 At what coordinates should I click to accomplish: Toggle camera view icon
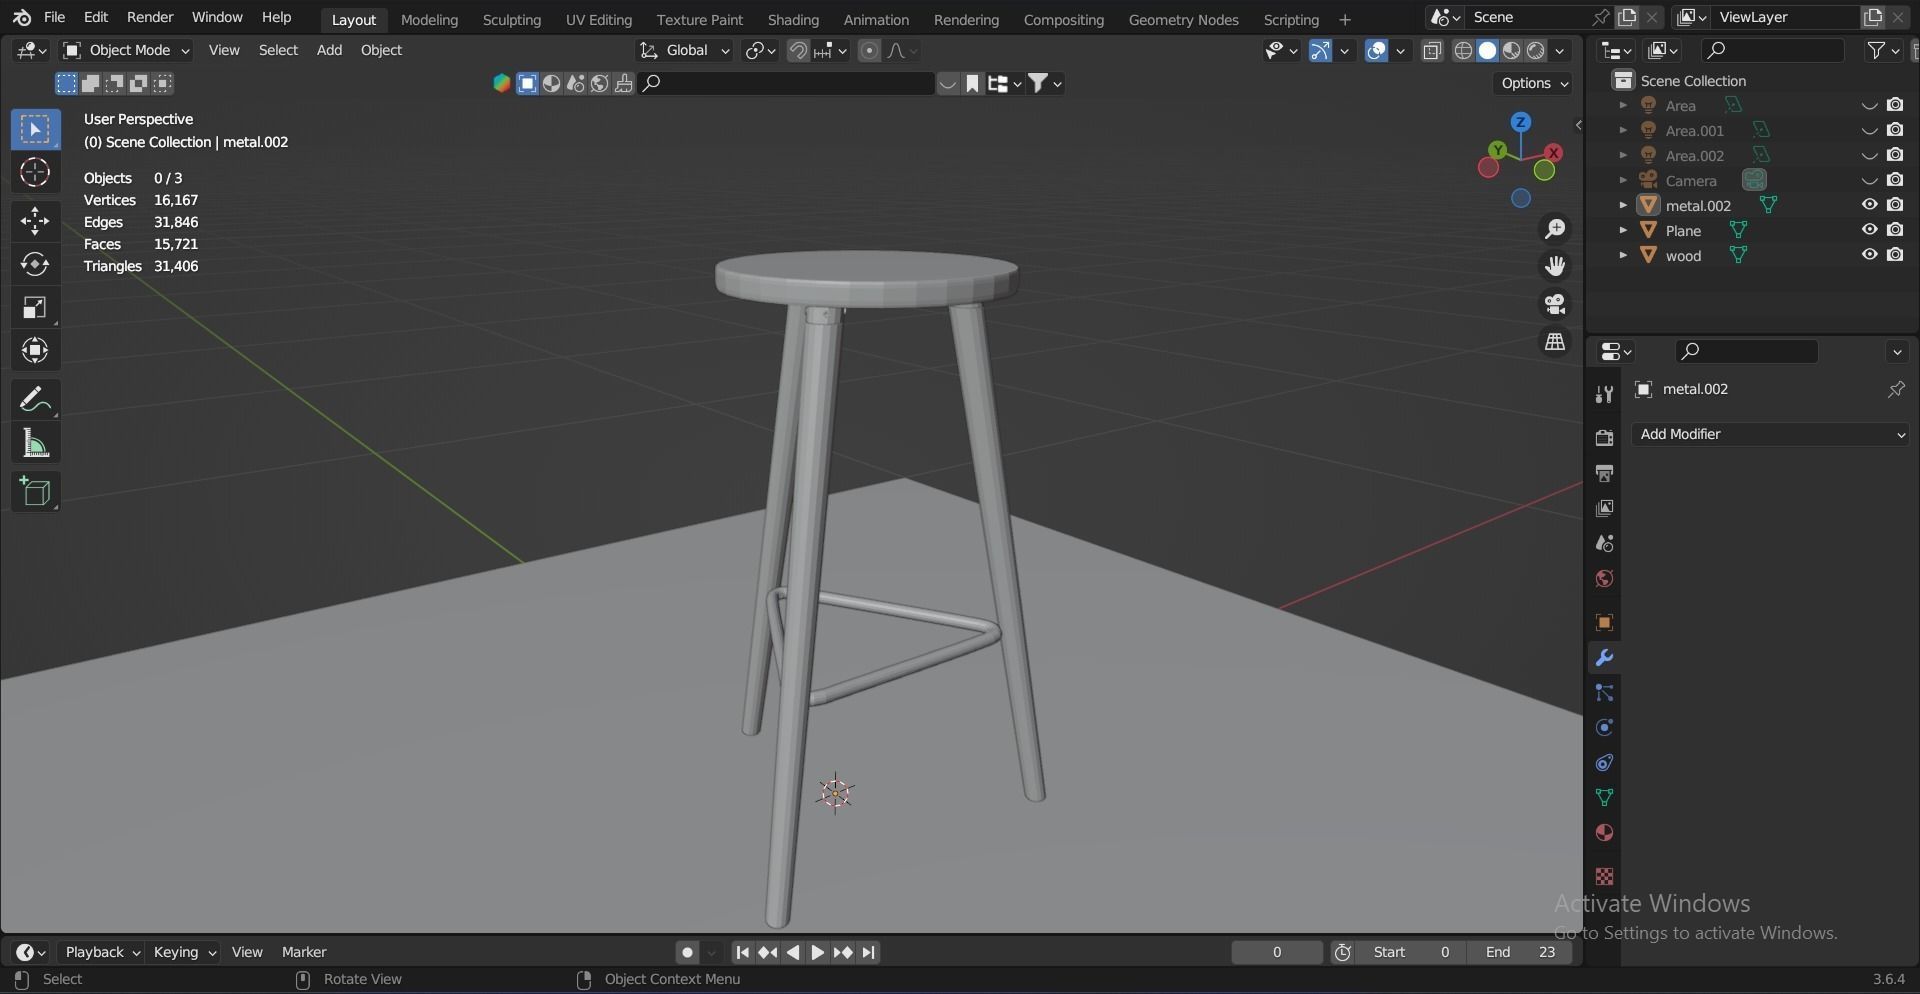click(x=1555, y=304)
